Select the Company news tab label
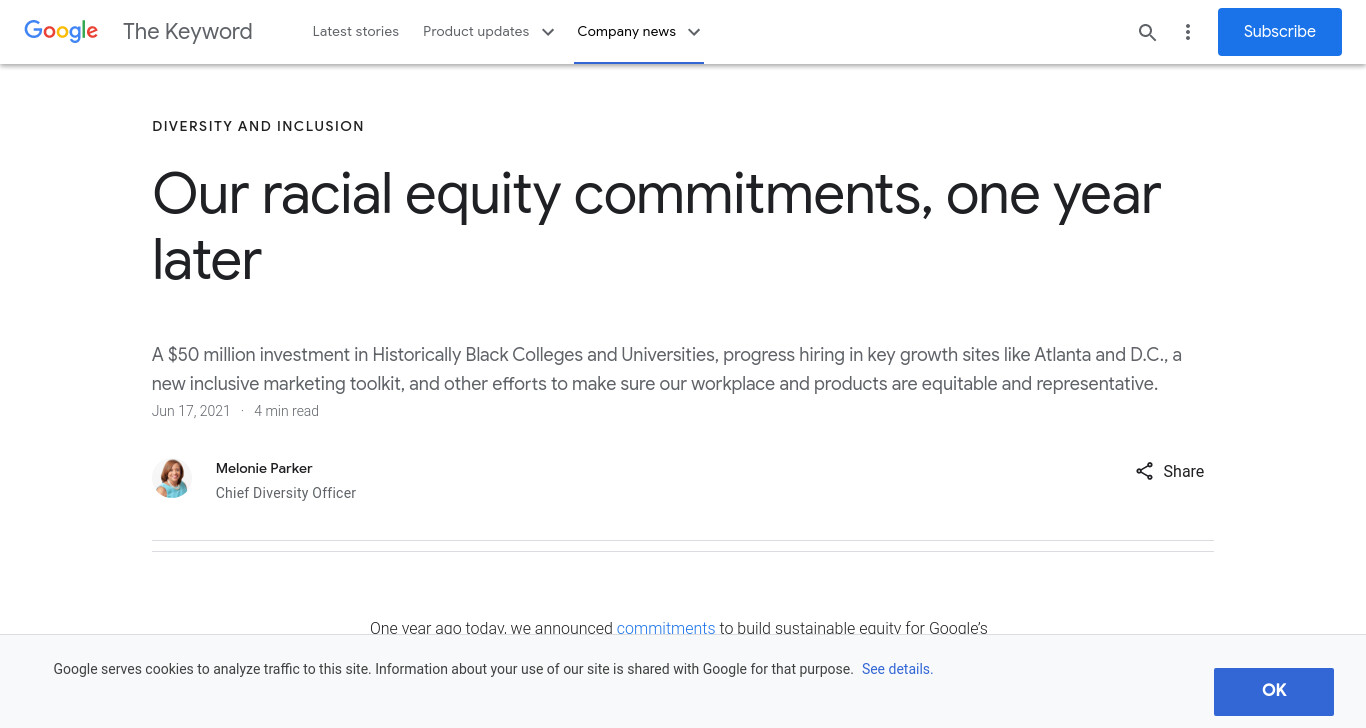Image resolution: width=1366 pixels, height=728 pixels. pos(627,32)
